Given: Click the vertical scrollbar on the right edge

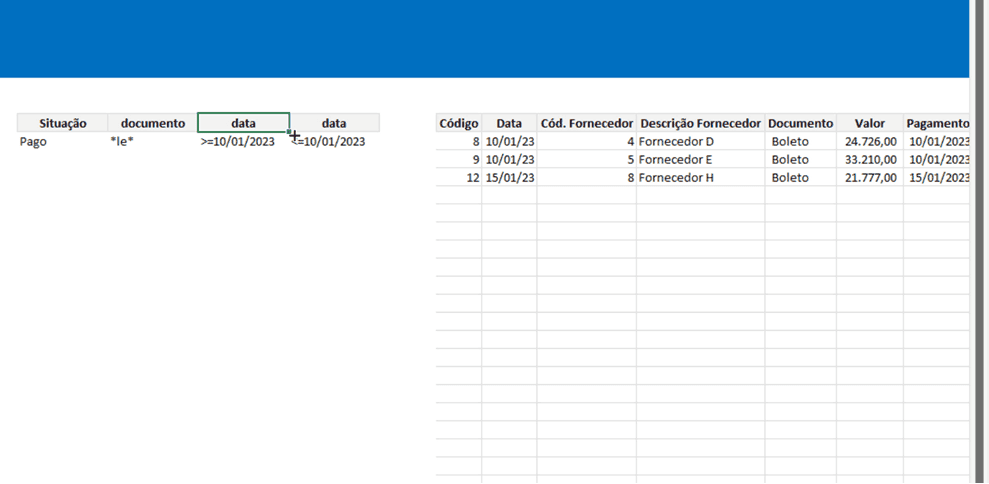Looking at the screenshot, I should tap(979, 240).
